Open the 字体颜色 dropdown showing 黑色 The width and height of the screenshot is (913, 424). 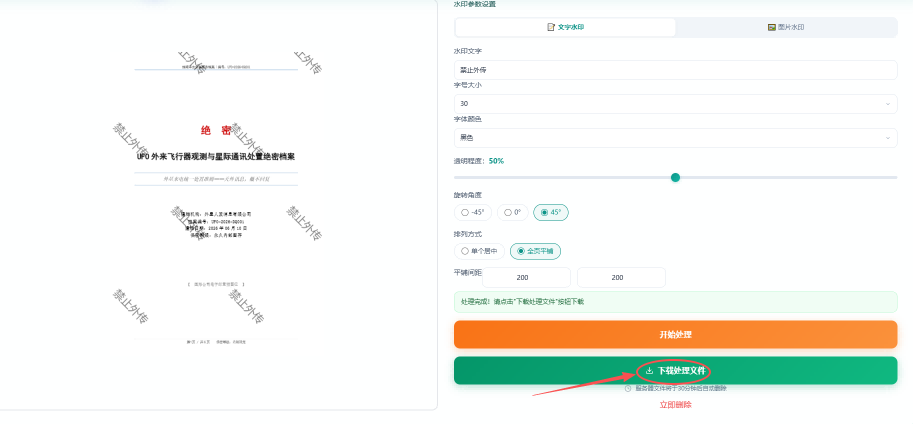point(675,138)
